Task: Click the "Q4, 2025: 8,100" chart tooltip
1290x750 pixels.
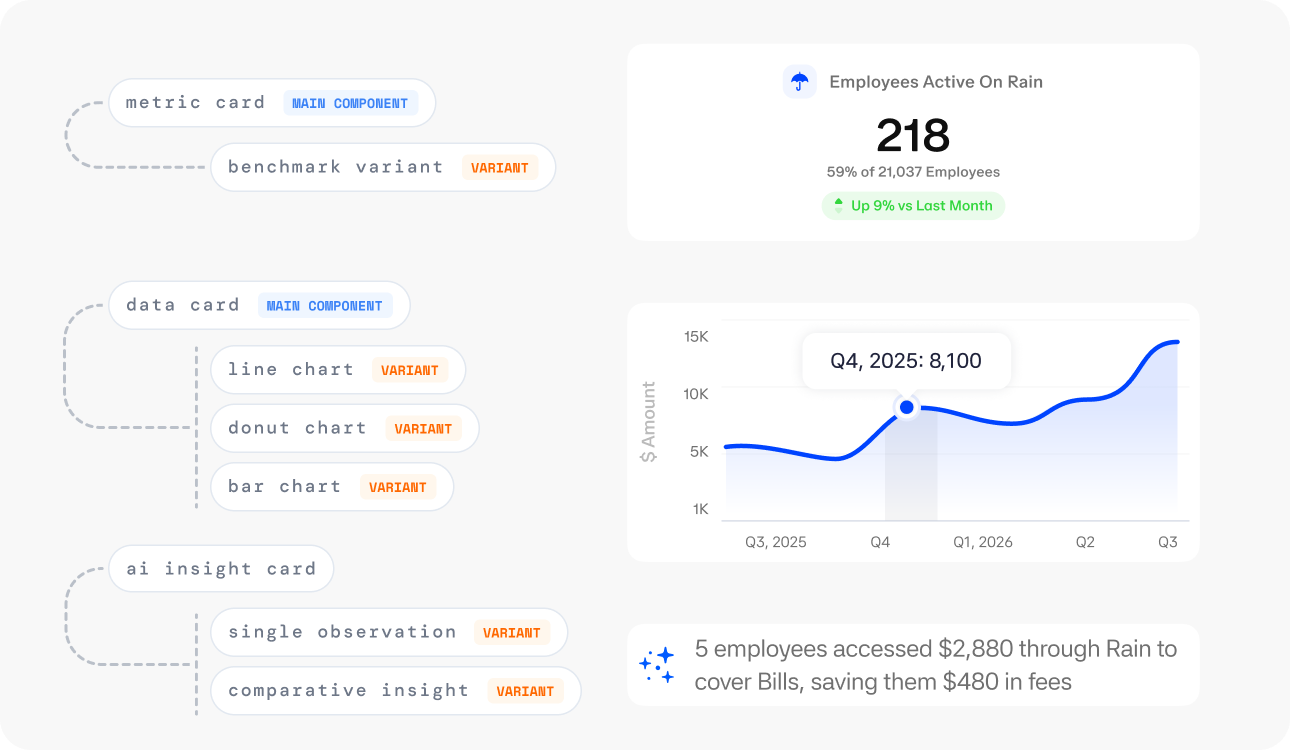Action: point(906,361)
